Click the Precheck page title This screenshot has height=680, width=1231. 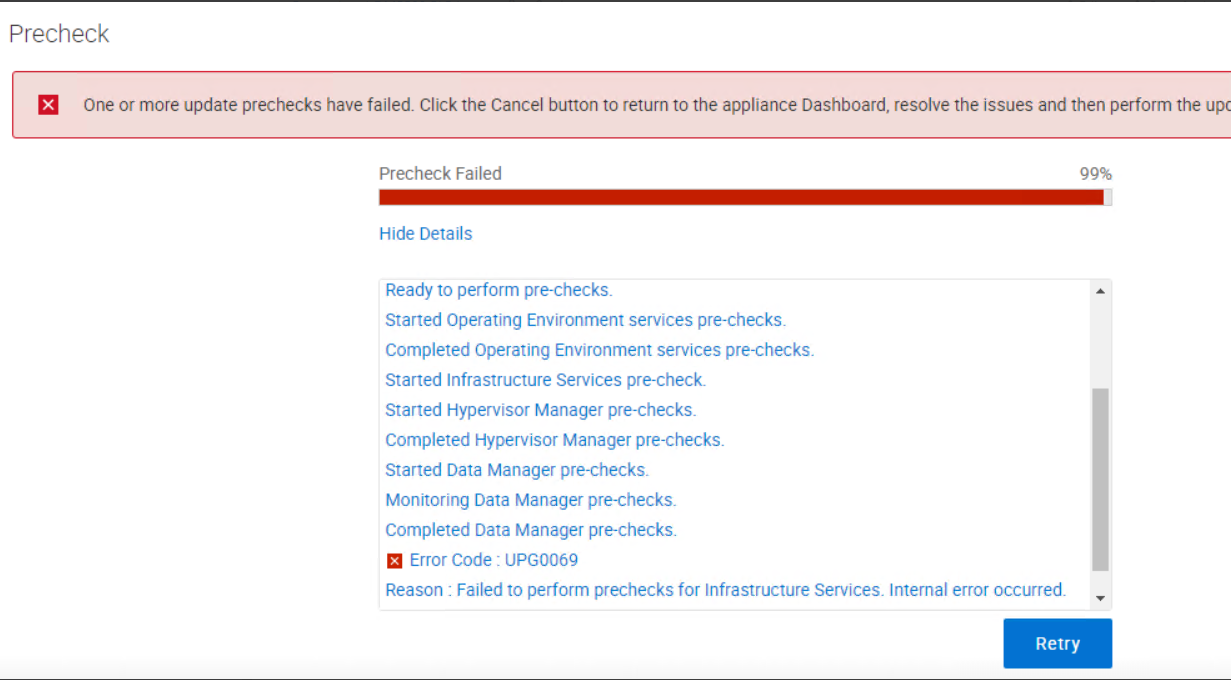(58, 33)
